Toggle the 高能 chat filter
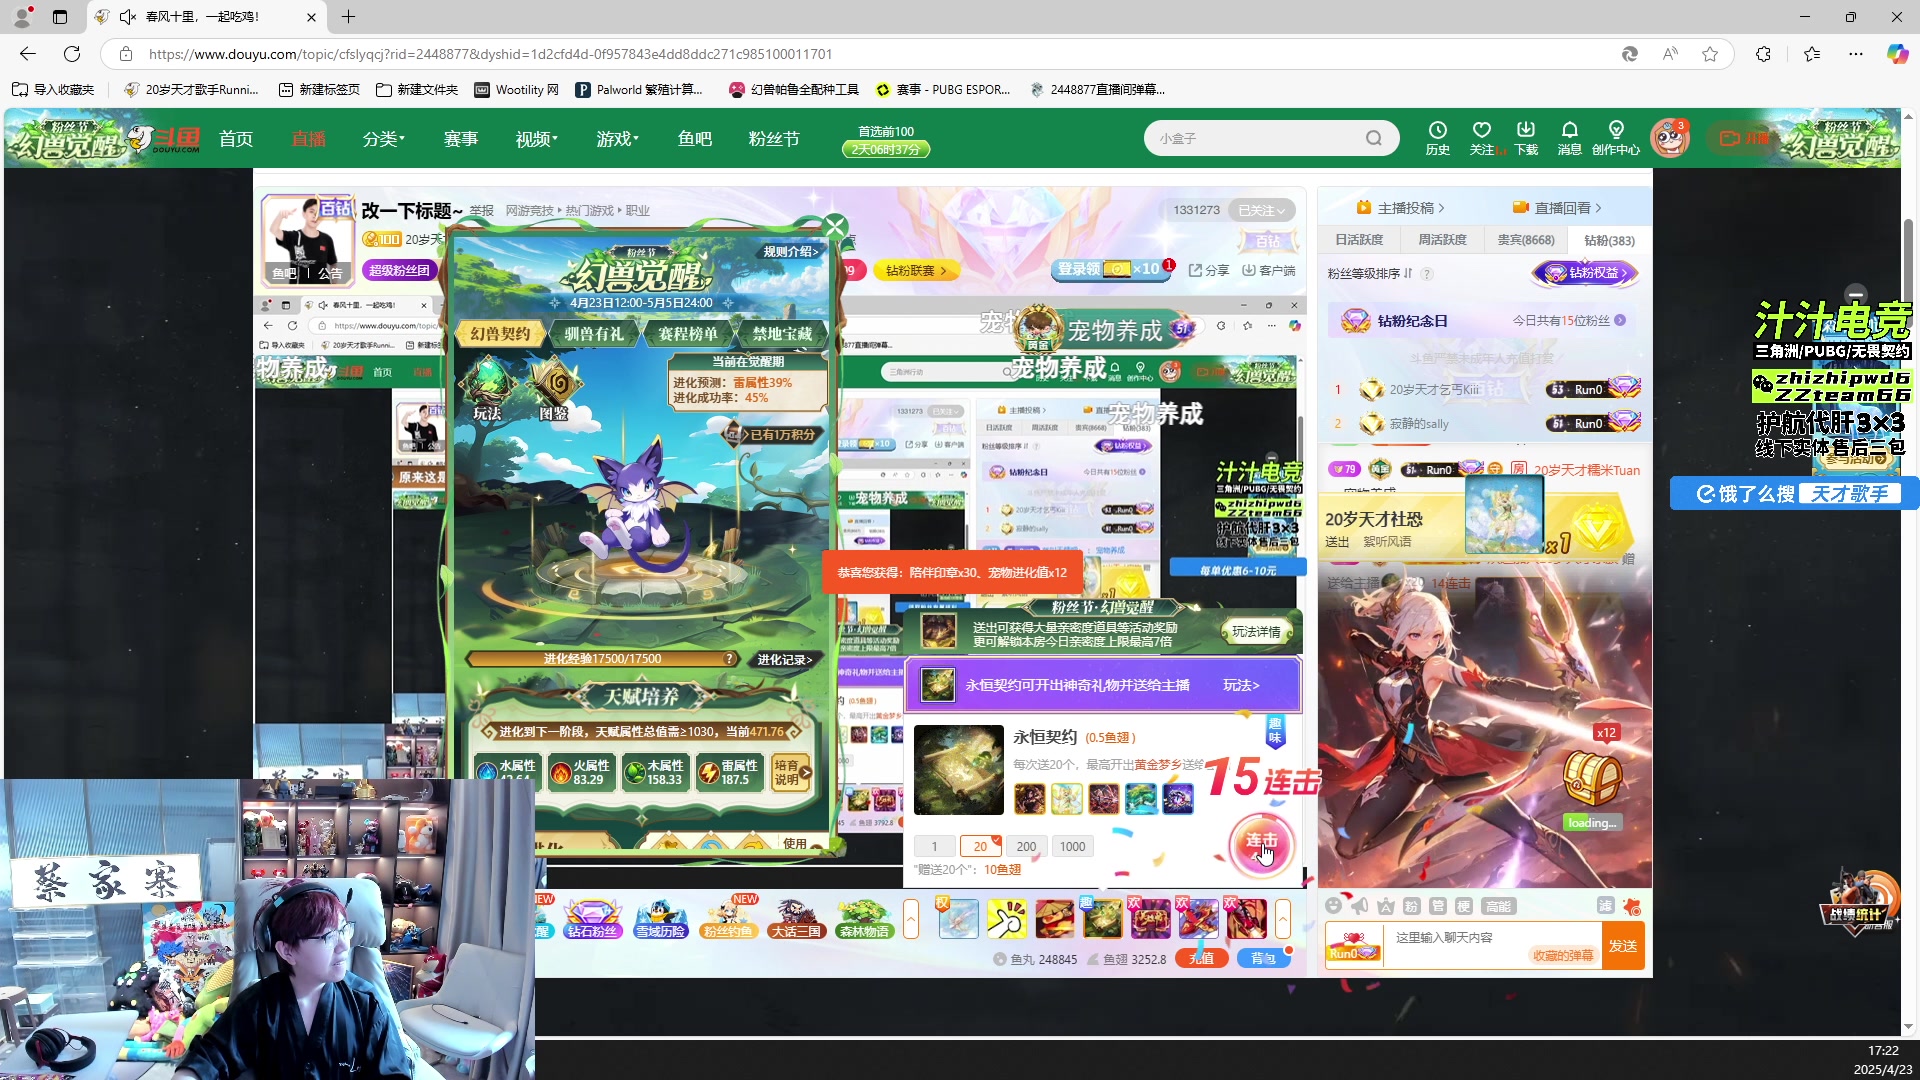Viewport: 1920px width, 1080px height. [x=1498, y=906]
